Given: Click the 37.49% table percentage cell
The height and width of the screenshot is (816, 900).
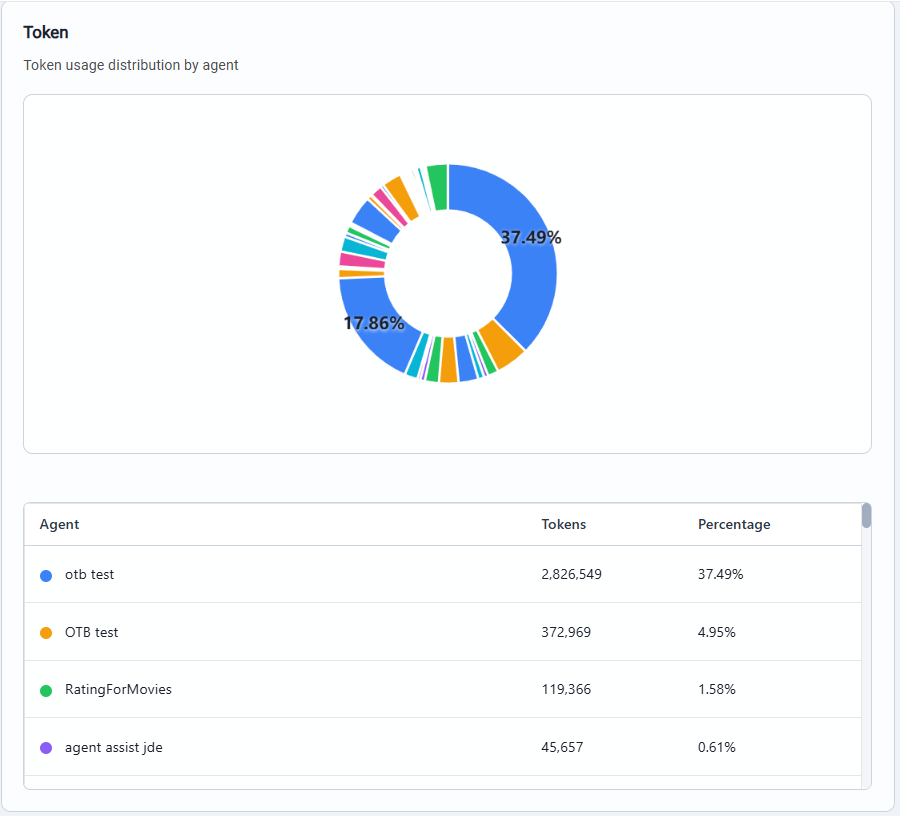Looking at the screenshot, I should pos(720,574).
